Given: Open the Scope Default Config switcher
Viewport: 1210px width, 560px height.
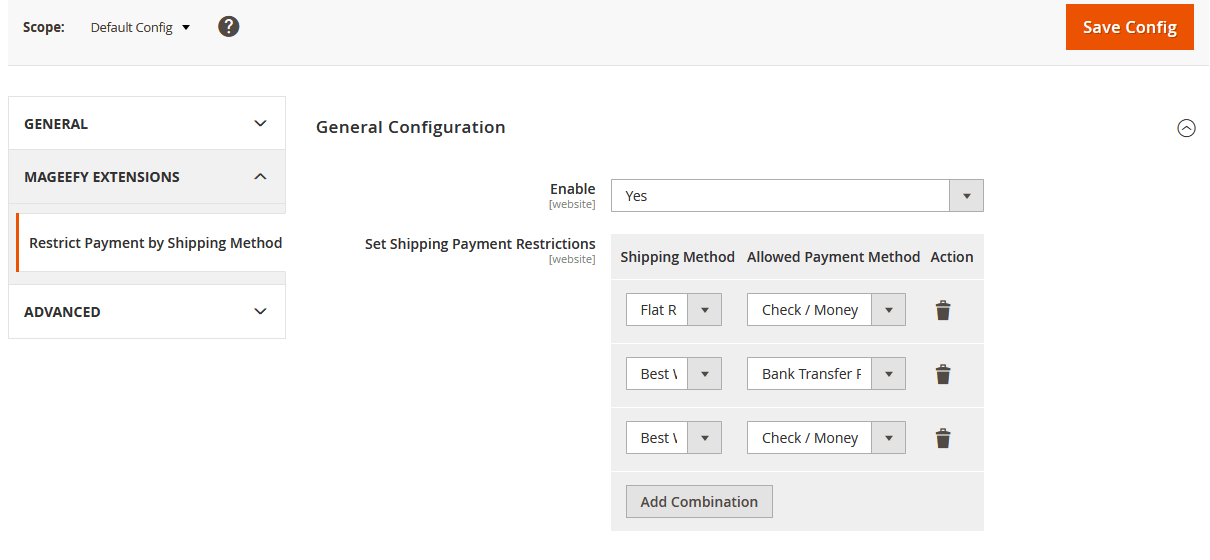Looking at the screenshot, I should coord(140,27).
